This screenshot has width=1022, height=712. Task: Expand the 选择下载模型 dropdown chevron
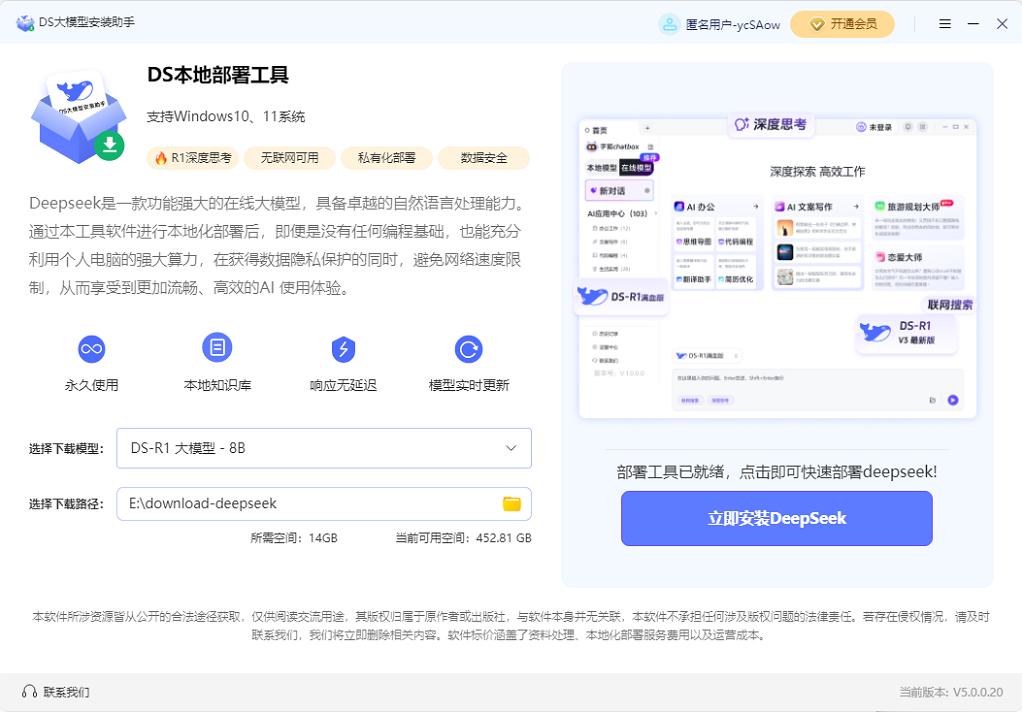(x=511, y=448)
